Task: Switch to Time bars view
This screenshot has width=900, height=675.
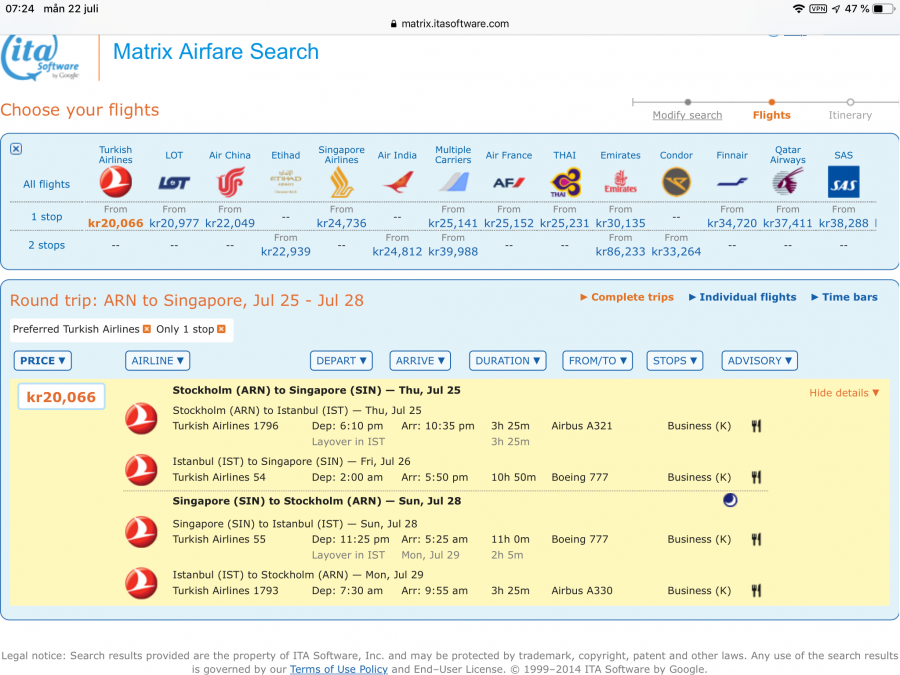Action: point(849,297)
